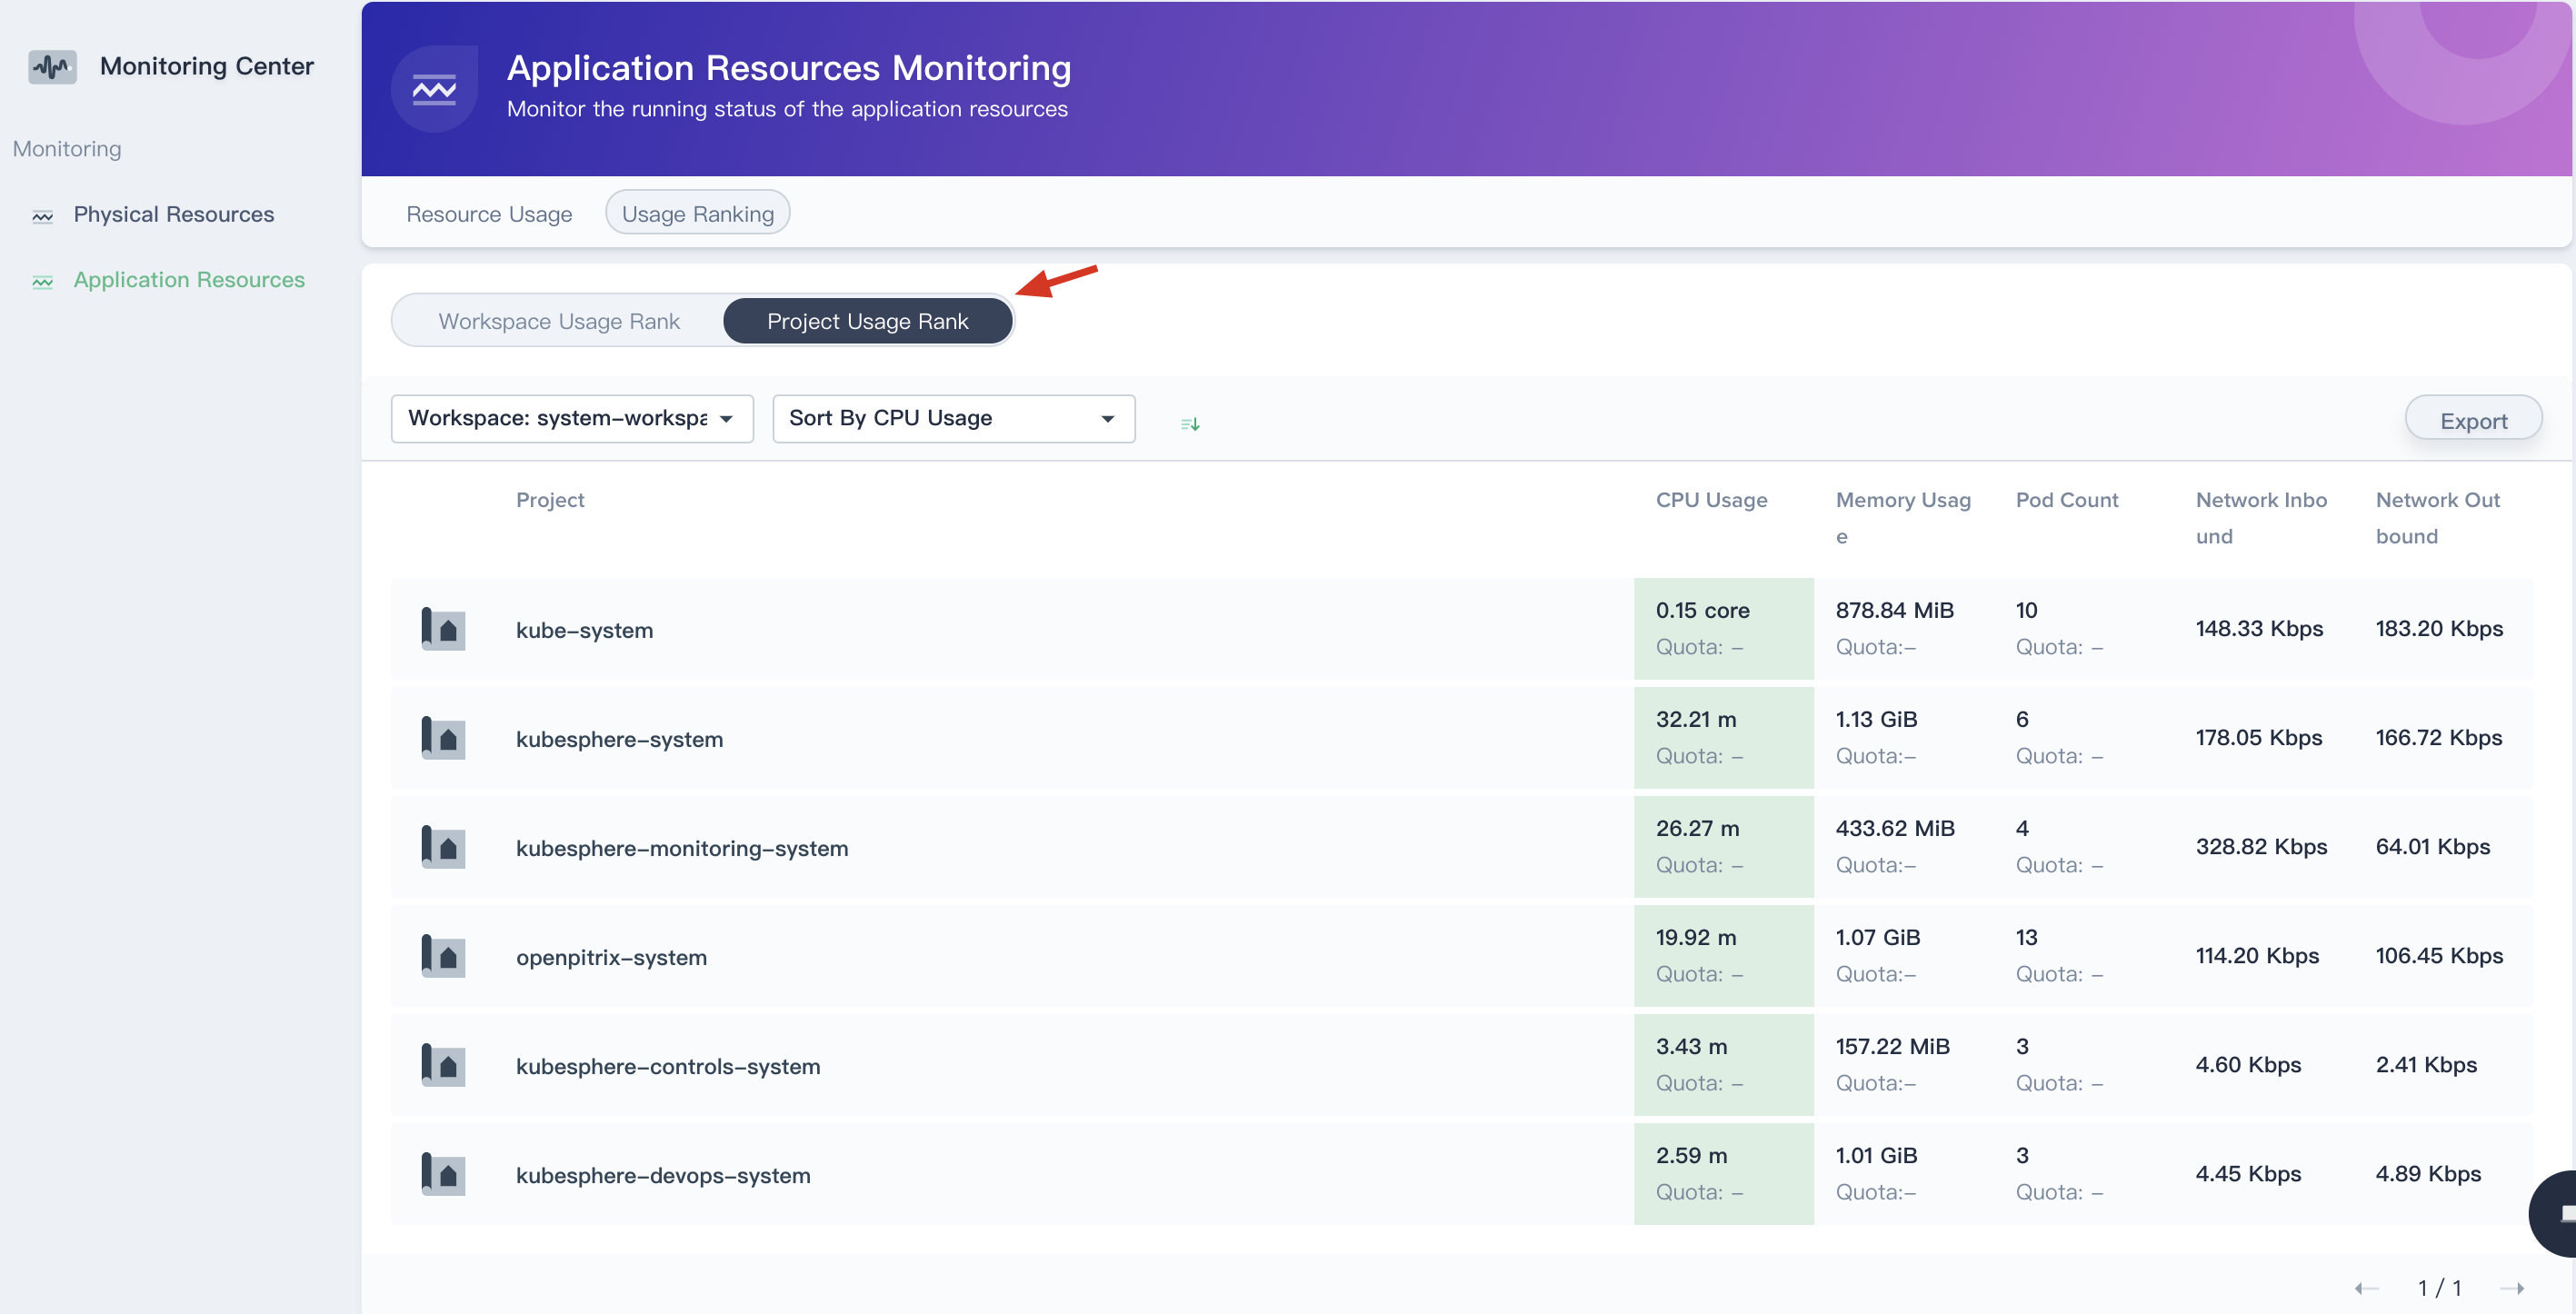
Task: Open the Usage Ranking tab
Action: 698,214
